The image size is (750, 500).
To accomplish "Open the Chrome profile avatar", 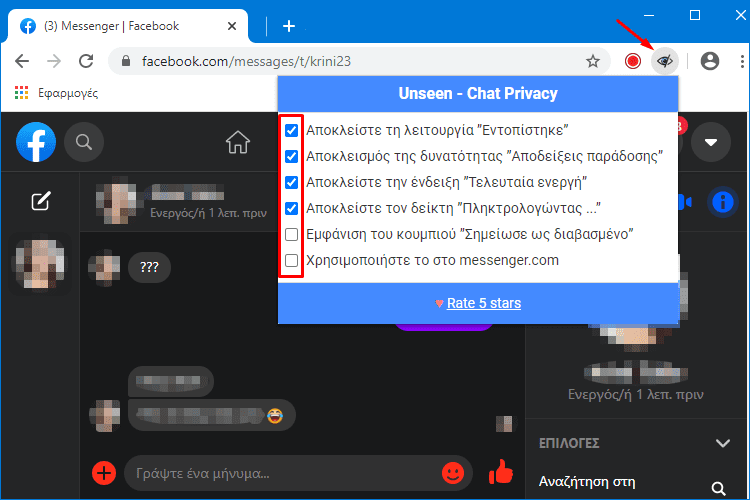I will tap(710, 61).
